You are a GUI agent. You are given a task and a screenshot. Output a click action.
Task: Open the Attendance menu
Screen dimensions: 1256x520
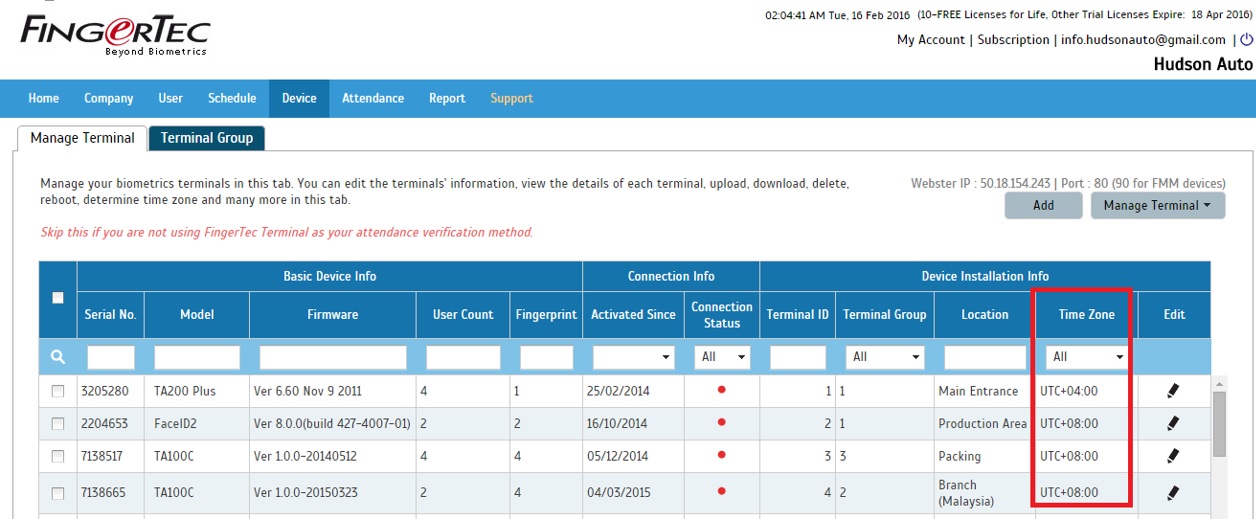[x=373, y=98]
